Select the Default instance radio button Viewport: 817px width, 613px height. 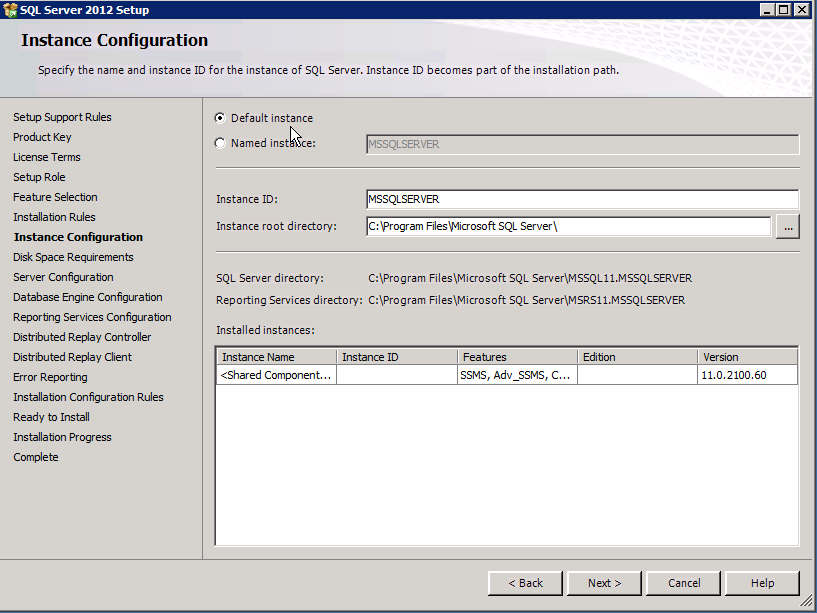[220, 118]
